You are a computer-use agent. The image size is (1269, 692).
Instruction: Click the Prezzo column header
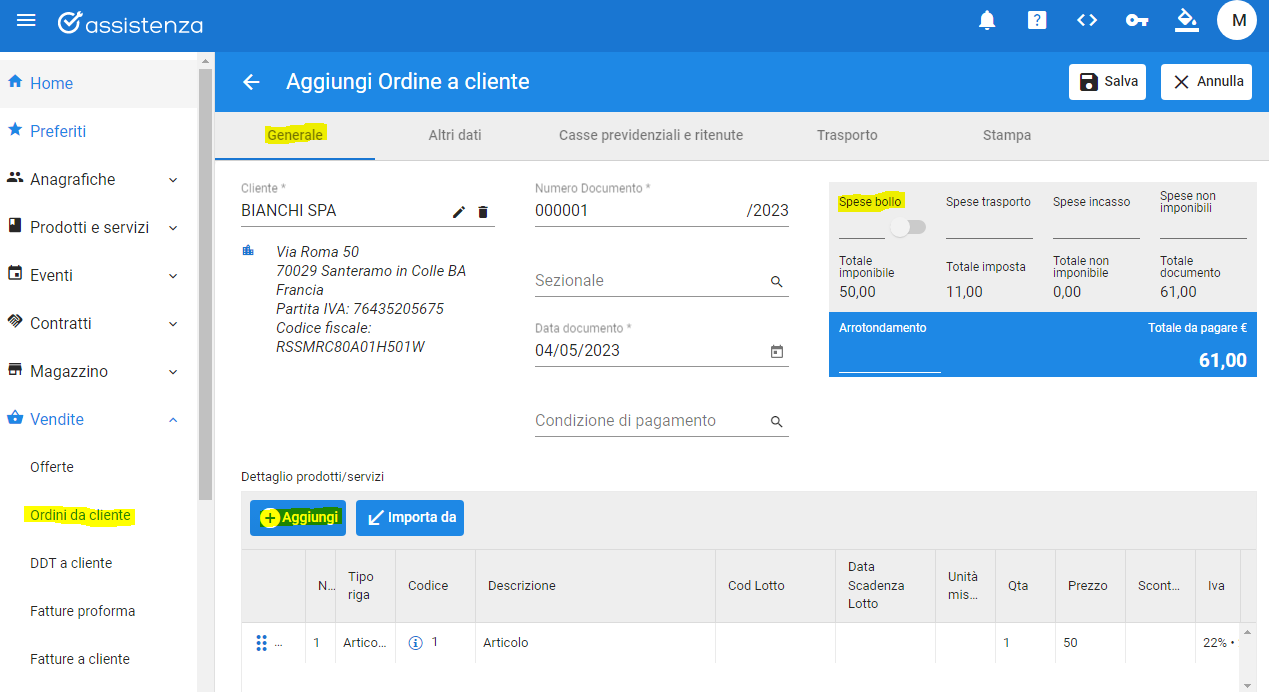[1090, 586]
